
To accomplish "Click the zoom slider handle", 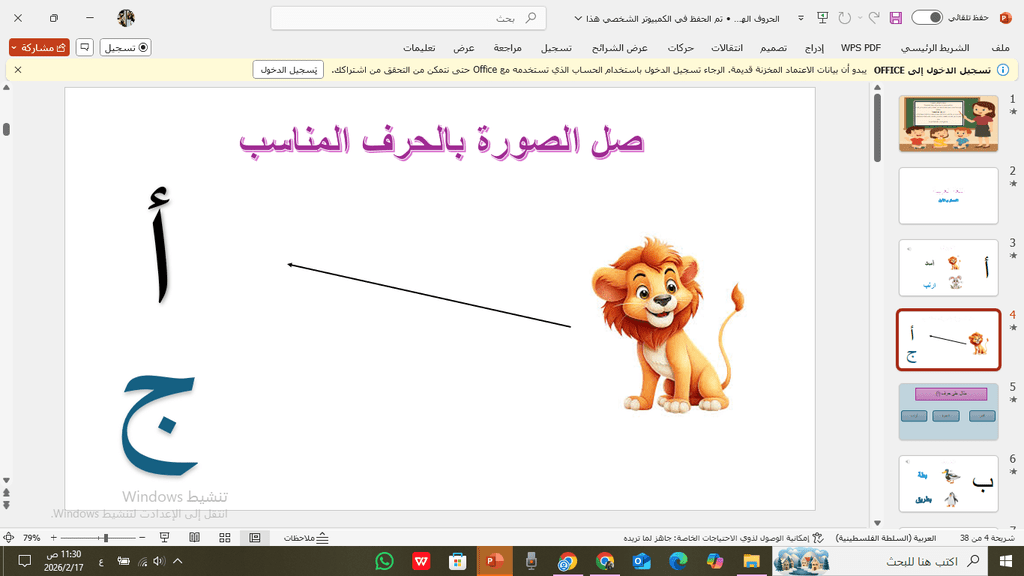I will pos(106,537).
